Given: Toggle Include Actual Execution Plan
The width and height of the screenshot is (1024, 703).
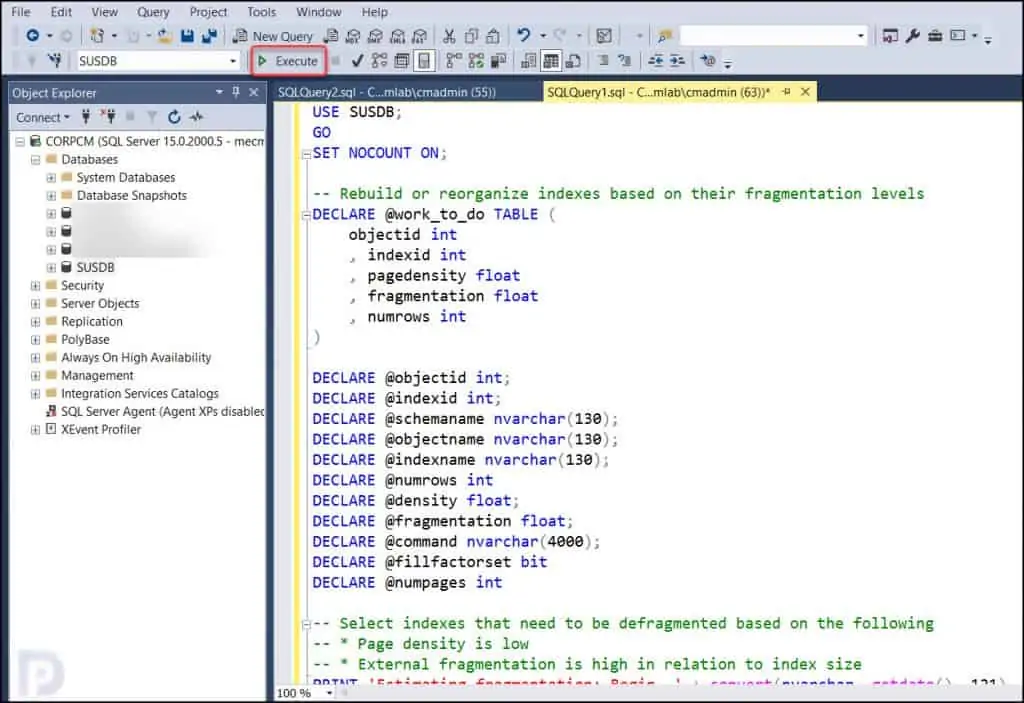Looking at the screenshot, I should (x=453, y=61).
